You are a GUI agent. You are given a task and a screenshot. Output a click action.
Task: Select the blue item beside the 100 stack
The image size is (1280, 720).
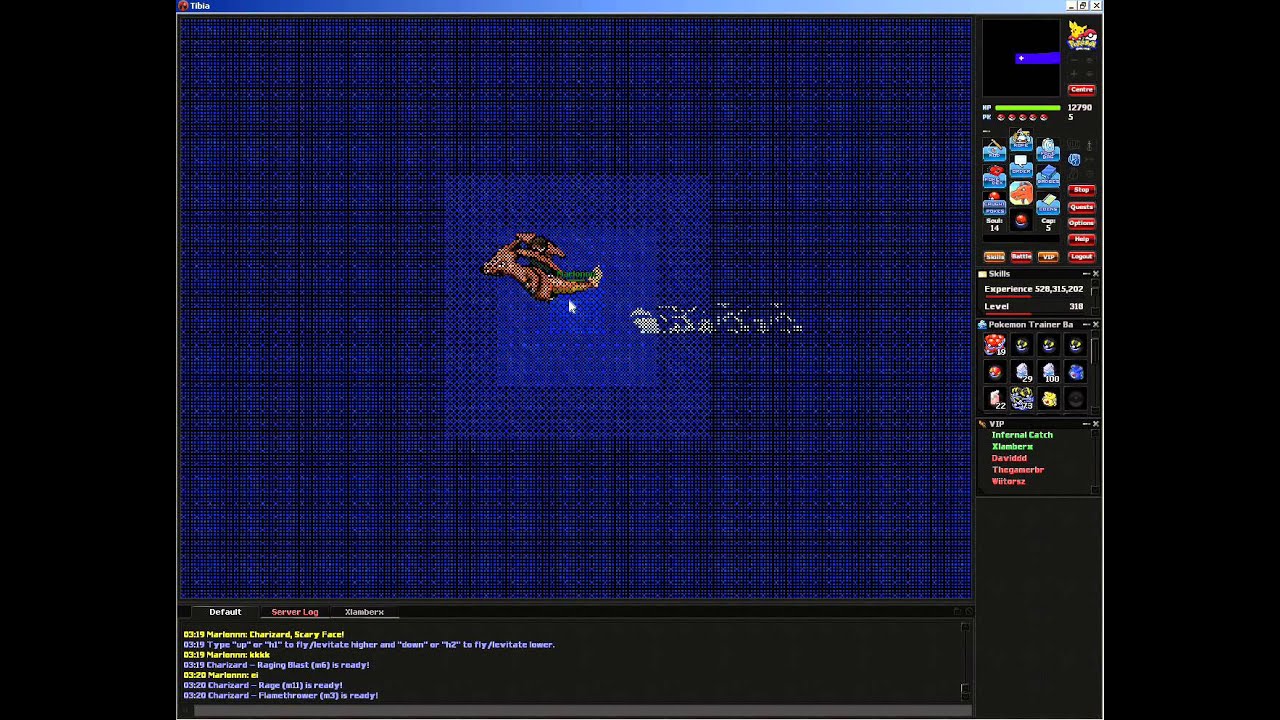pos(1077,372)
